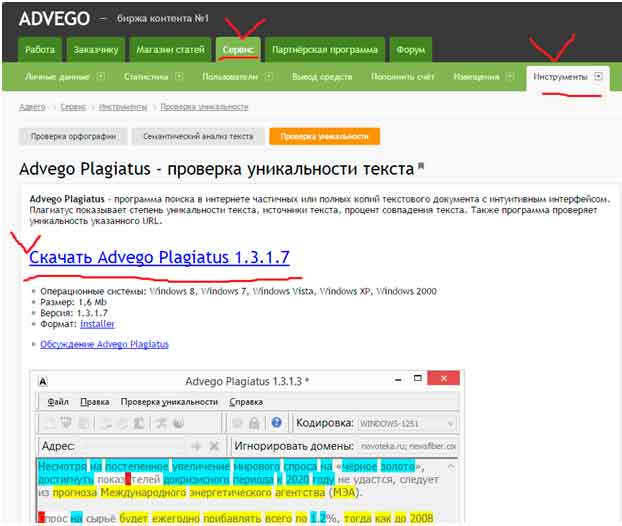Maximize the Plagiatus window

pyautogui.click(x=417, y=378)
